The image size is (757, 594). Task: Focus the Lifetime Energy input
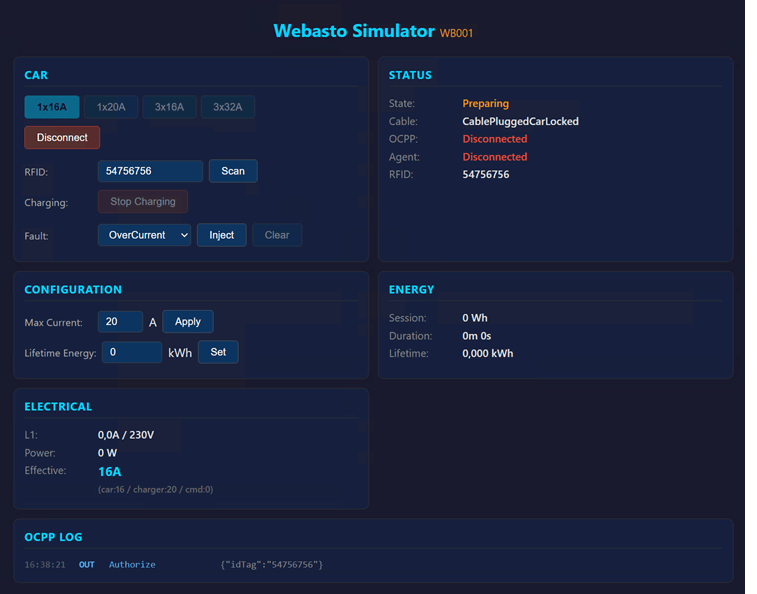click(x=132, y=352)
